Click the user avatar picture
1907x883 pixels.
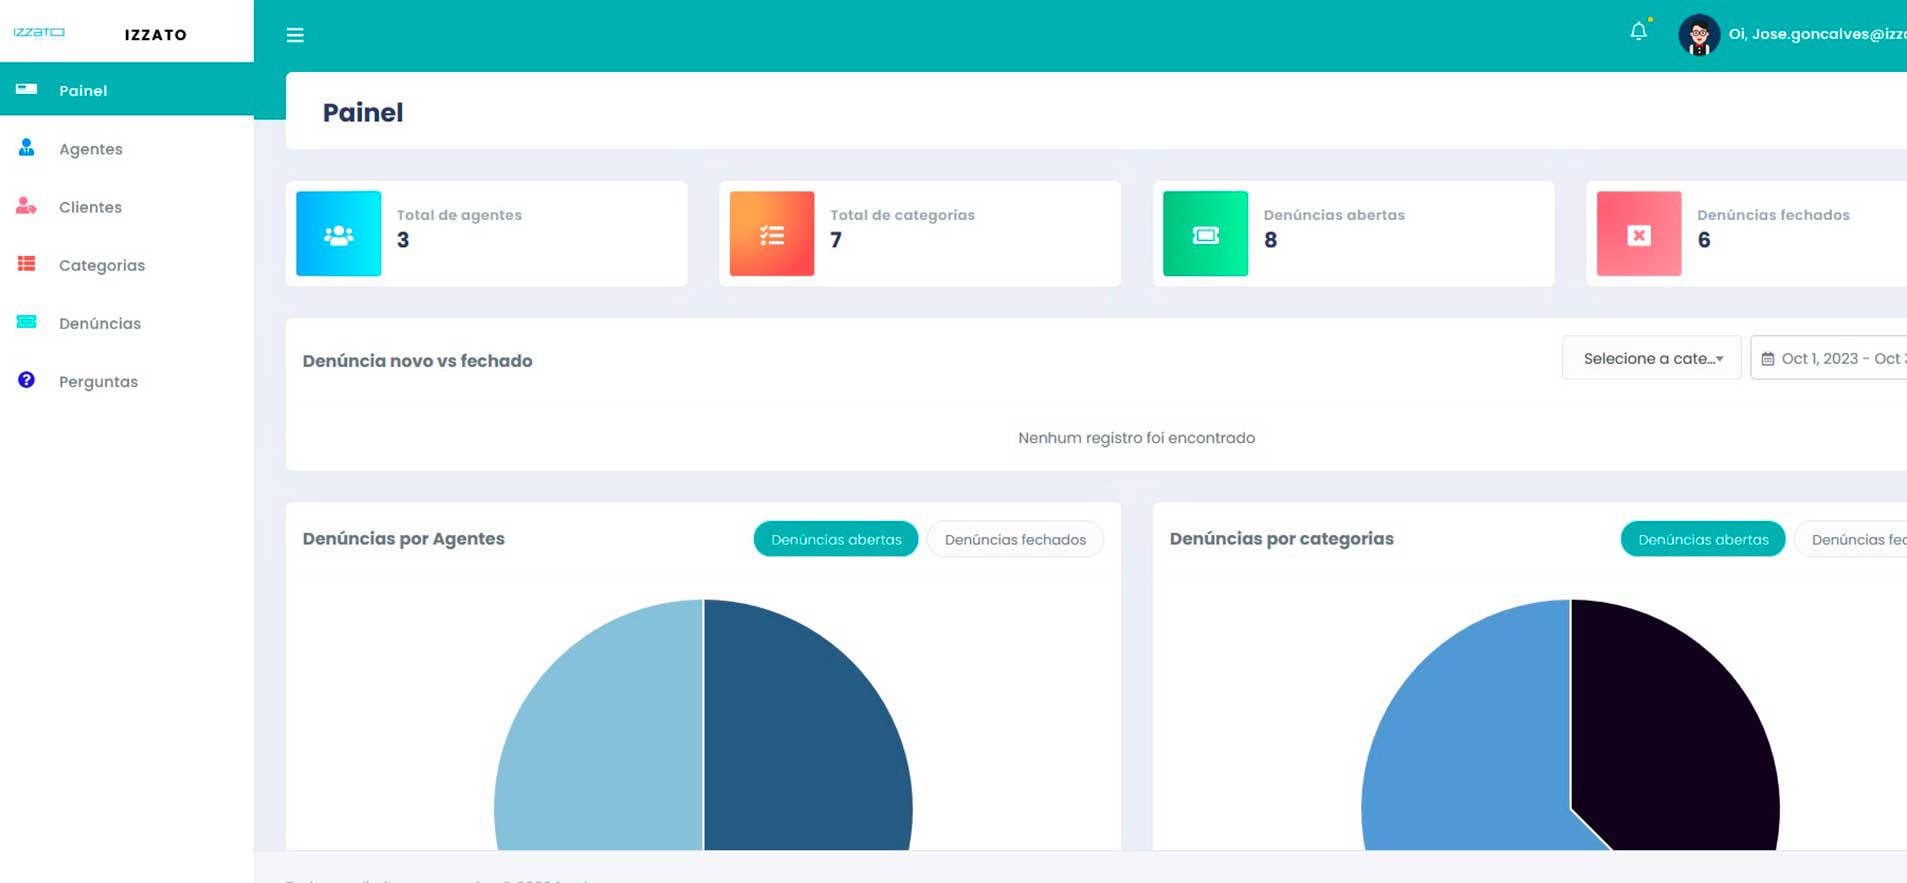tap(1698, 35)
